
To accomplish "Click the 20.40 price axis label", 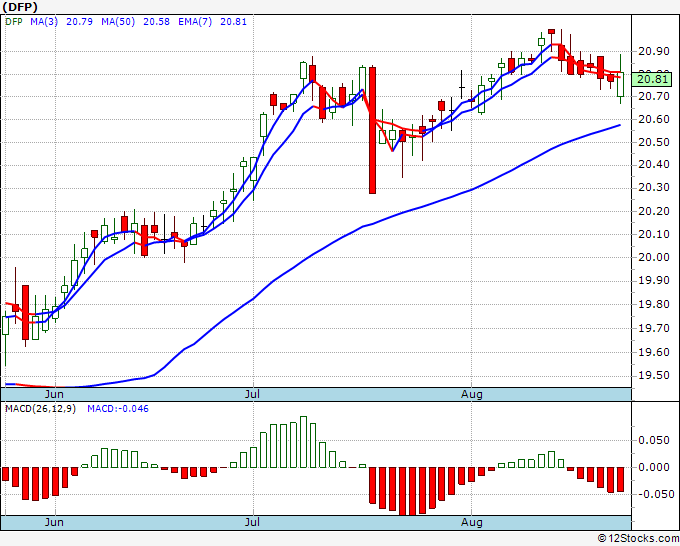I will point(654,164).
